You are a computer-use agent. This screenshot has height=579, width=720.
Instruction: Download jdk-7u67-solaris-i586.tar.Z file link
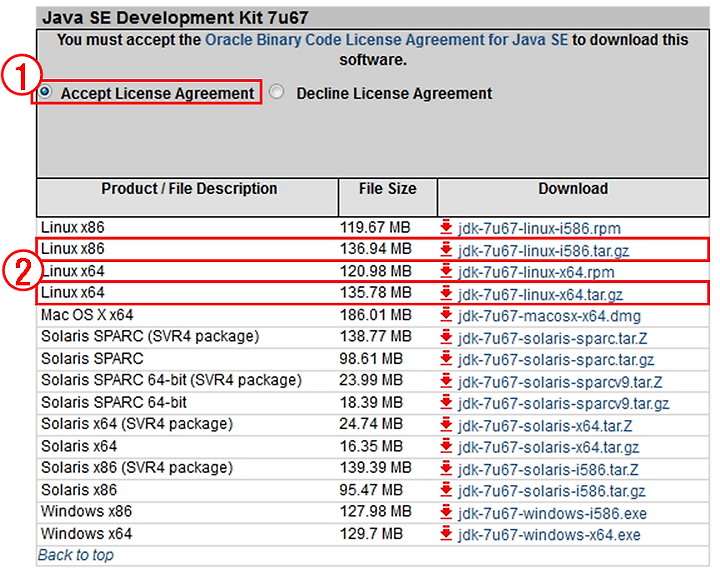click(x=548, y=470)
